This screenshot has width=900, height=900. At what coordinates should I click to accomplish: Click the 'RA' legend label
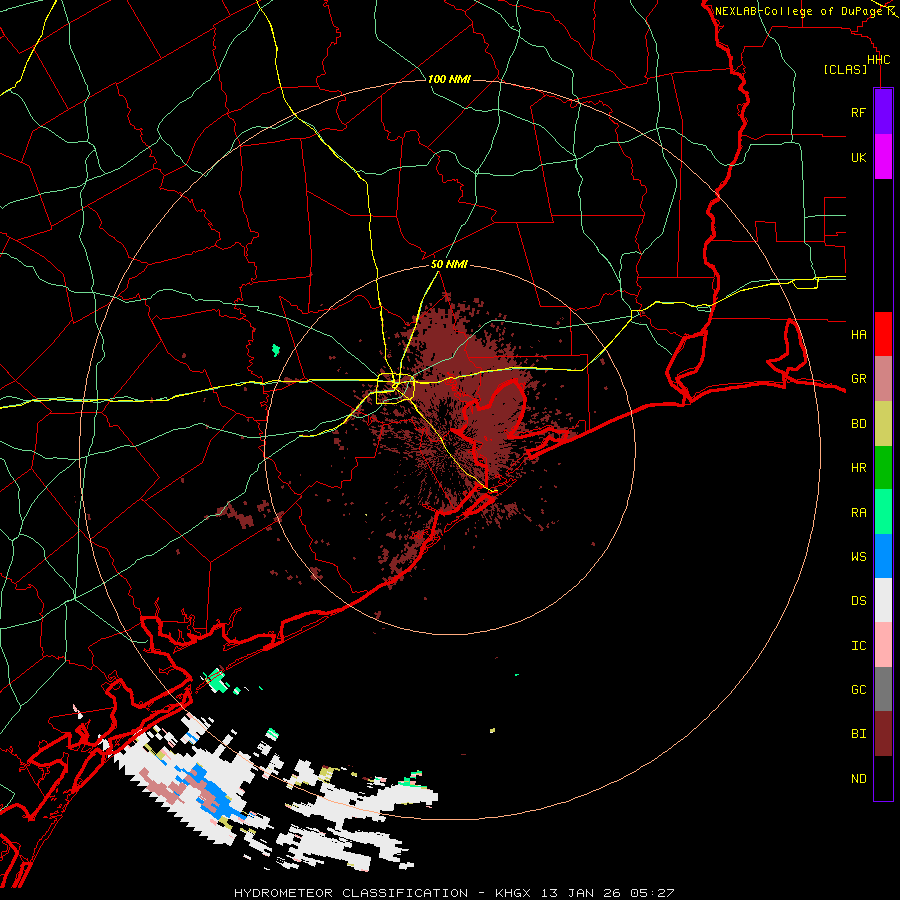(858, 512)
